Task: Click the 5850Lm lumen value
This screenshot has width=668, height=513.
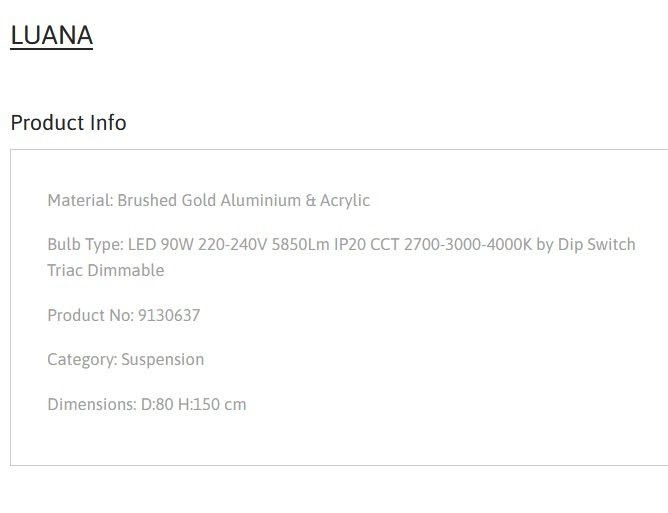Action: (x=300, y=245)
